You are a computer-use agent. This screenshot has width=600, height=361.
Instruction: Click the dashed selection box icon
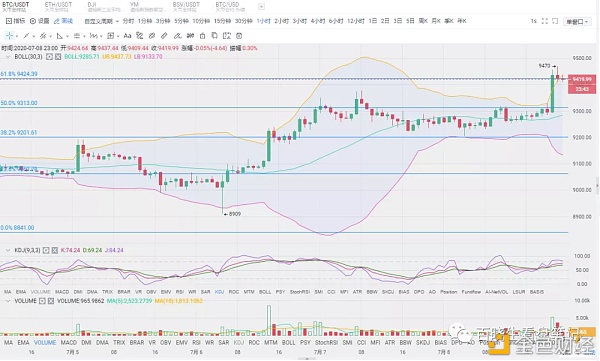227,36
